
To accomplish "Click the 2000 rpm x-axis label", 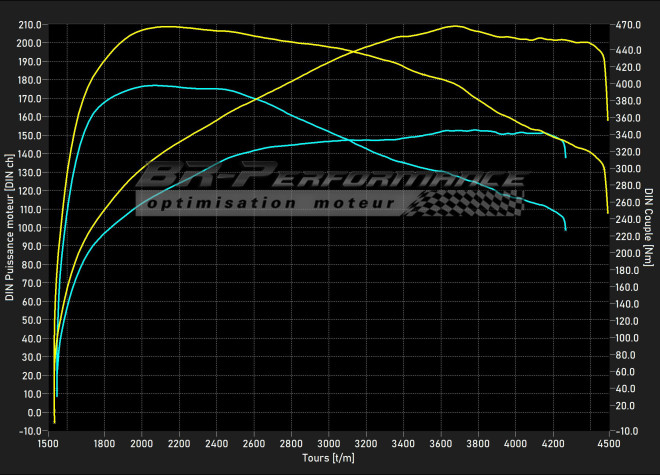I will click(141, 443).
